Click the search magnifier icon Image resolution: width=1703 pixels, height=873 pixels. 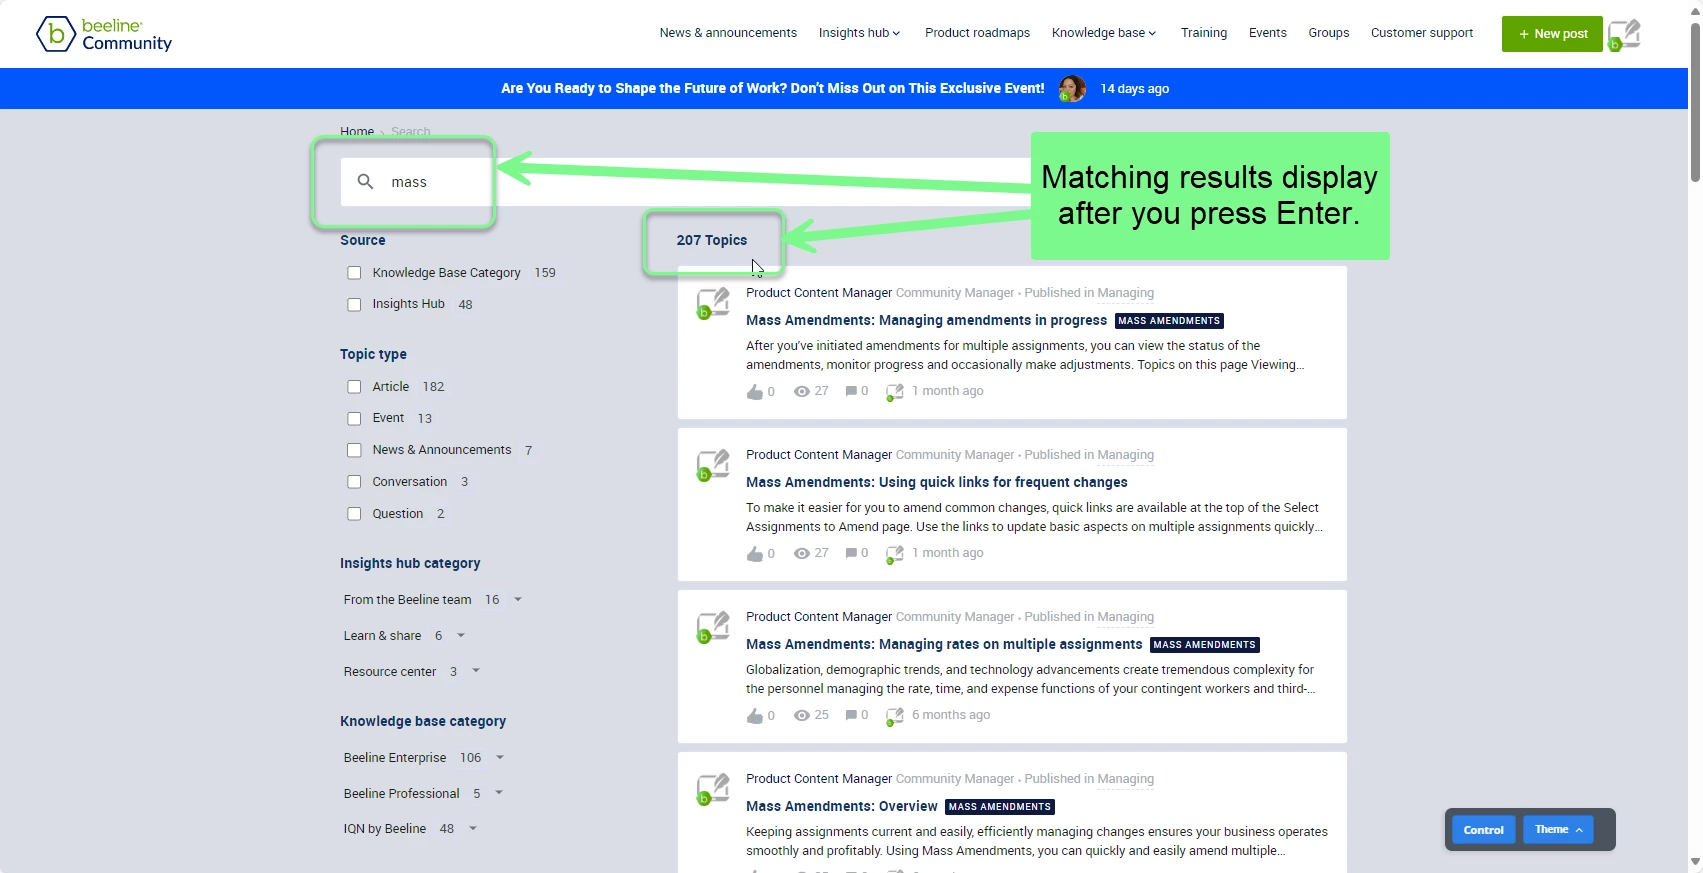click(x=366, y=182)
